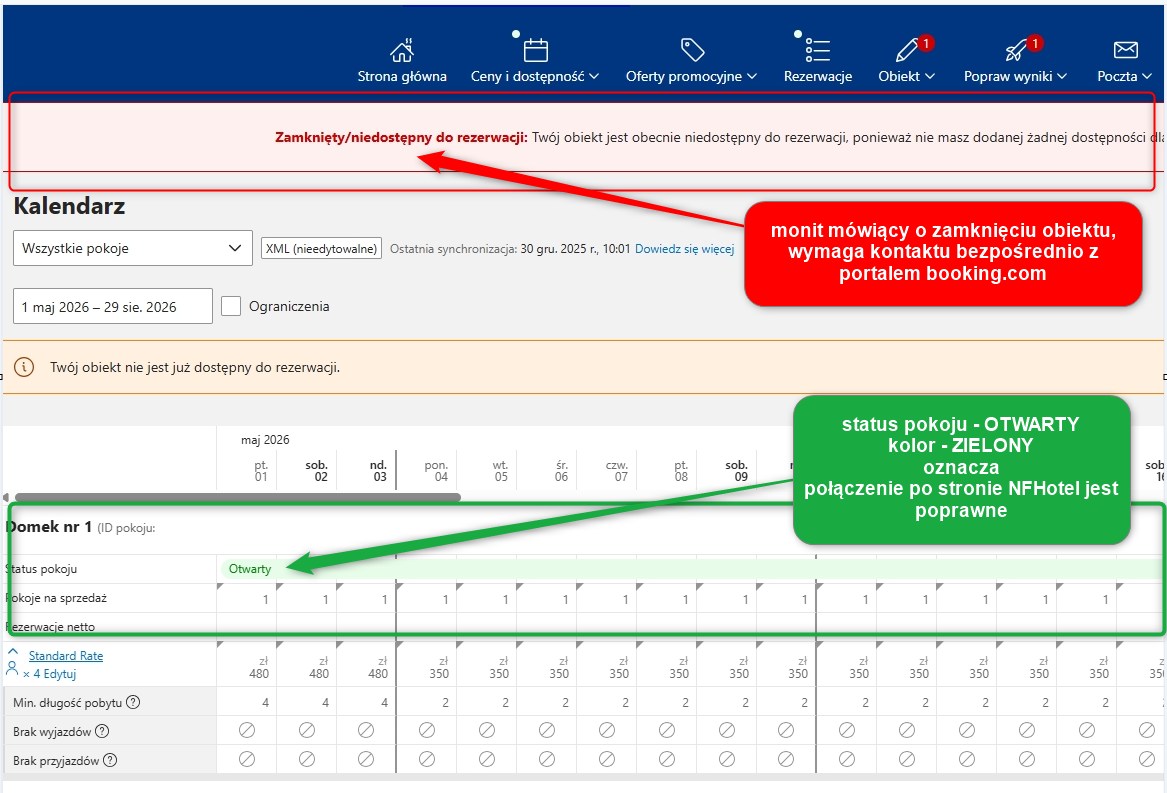Screen dimensions: 1167x793
Task: Toggle Brak wyjazdów for pt. 01
Action: click(x=246, y=730)
